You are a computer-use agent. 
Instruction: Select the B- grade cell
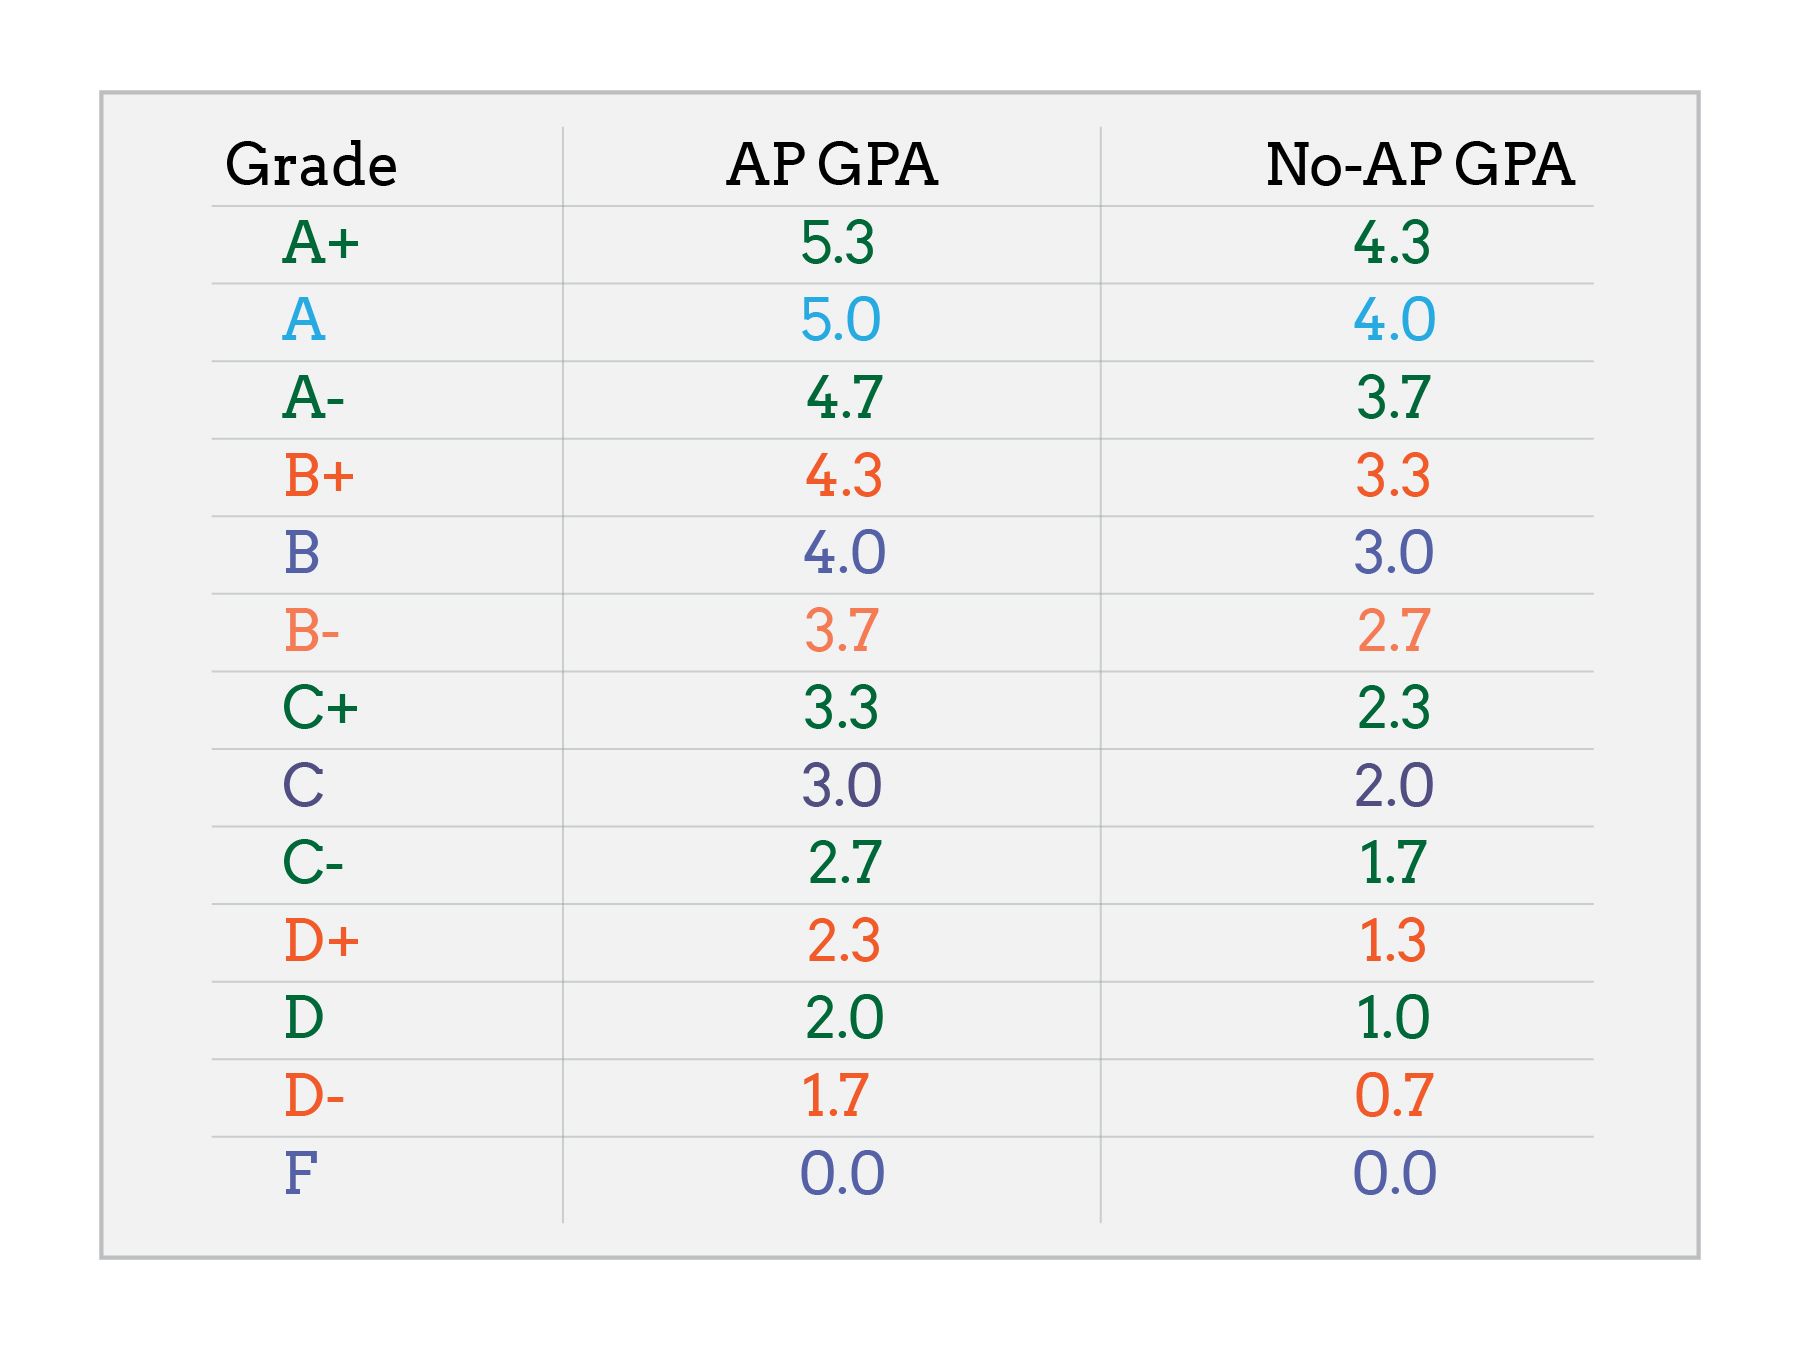pos(312,631)
